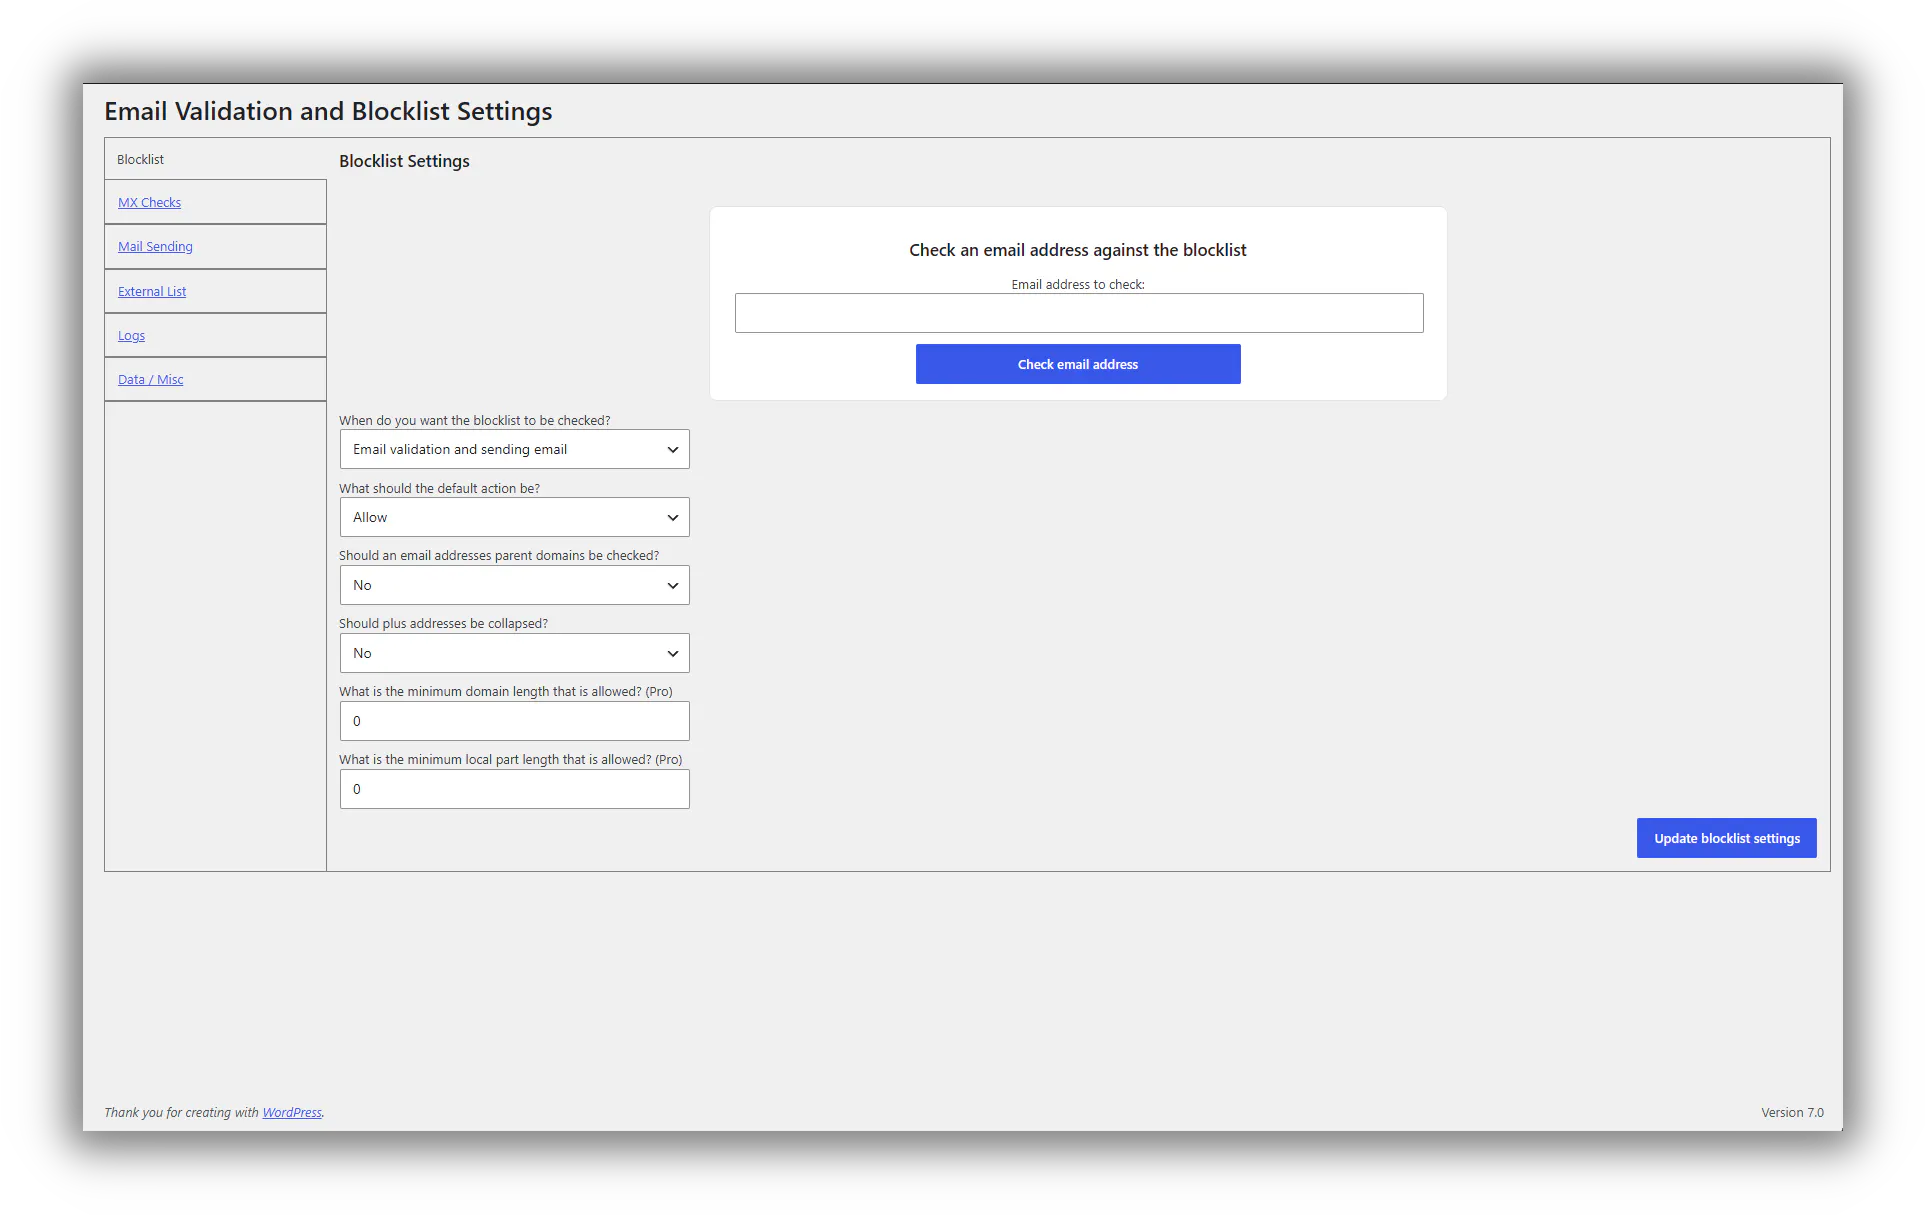
Task: Go to the External List tab
Action: click(x=152, y=291)
